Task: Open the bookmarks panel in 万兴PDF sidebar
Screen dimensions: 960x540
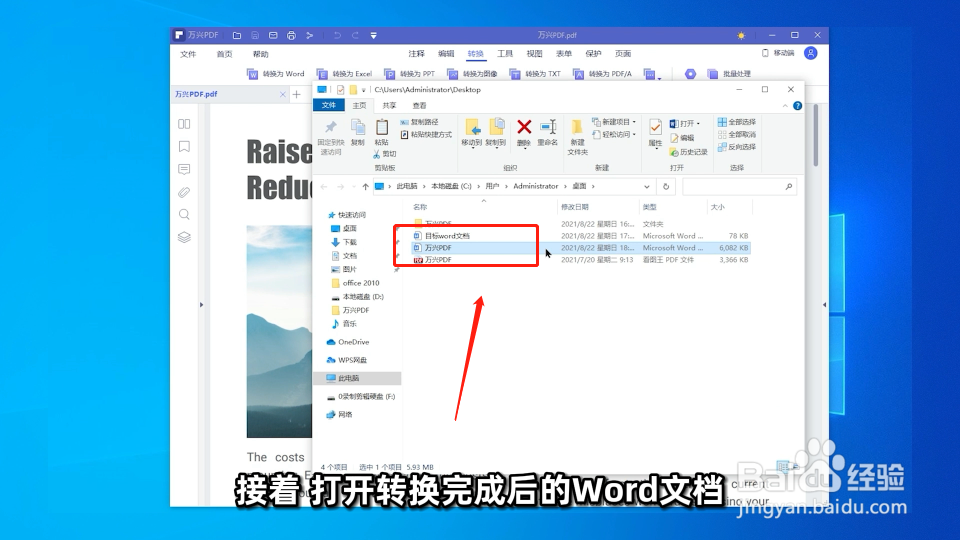Action: pos(184,146)
